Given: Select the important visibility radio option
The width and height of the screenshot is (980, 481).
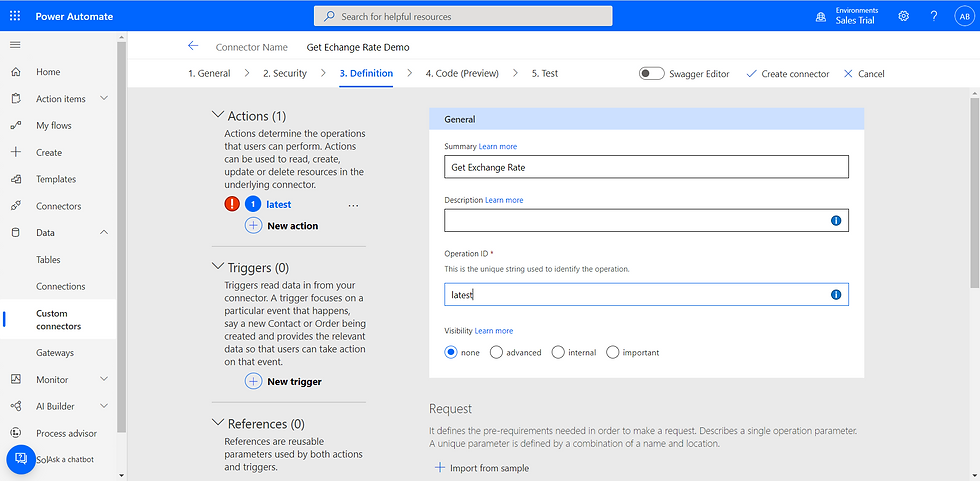Looking at the screenshot, I should click(613, 352).
